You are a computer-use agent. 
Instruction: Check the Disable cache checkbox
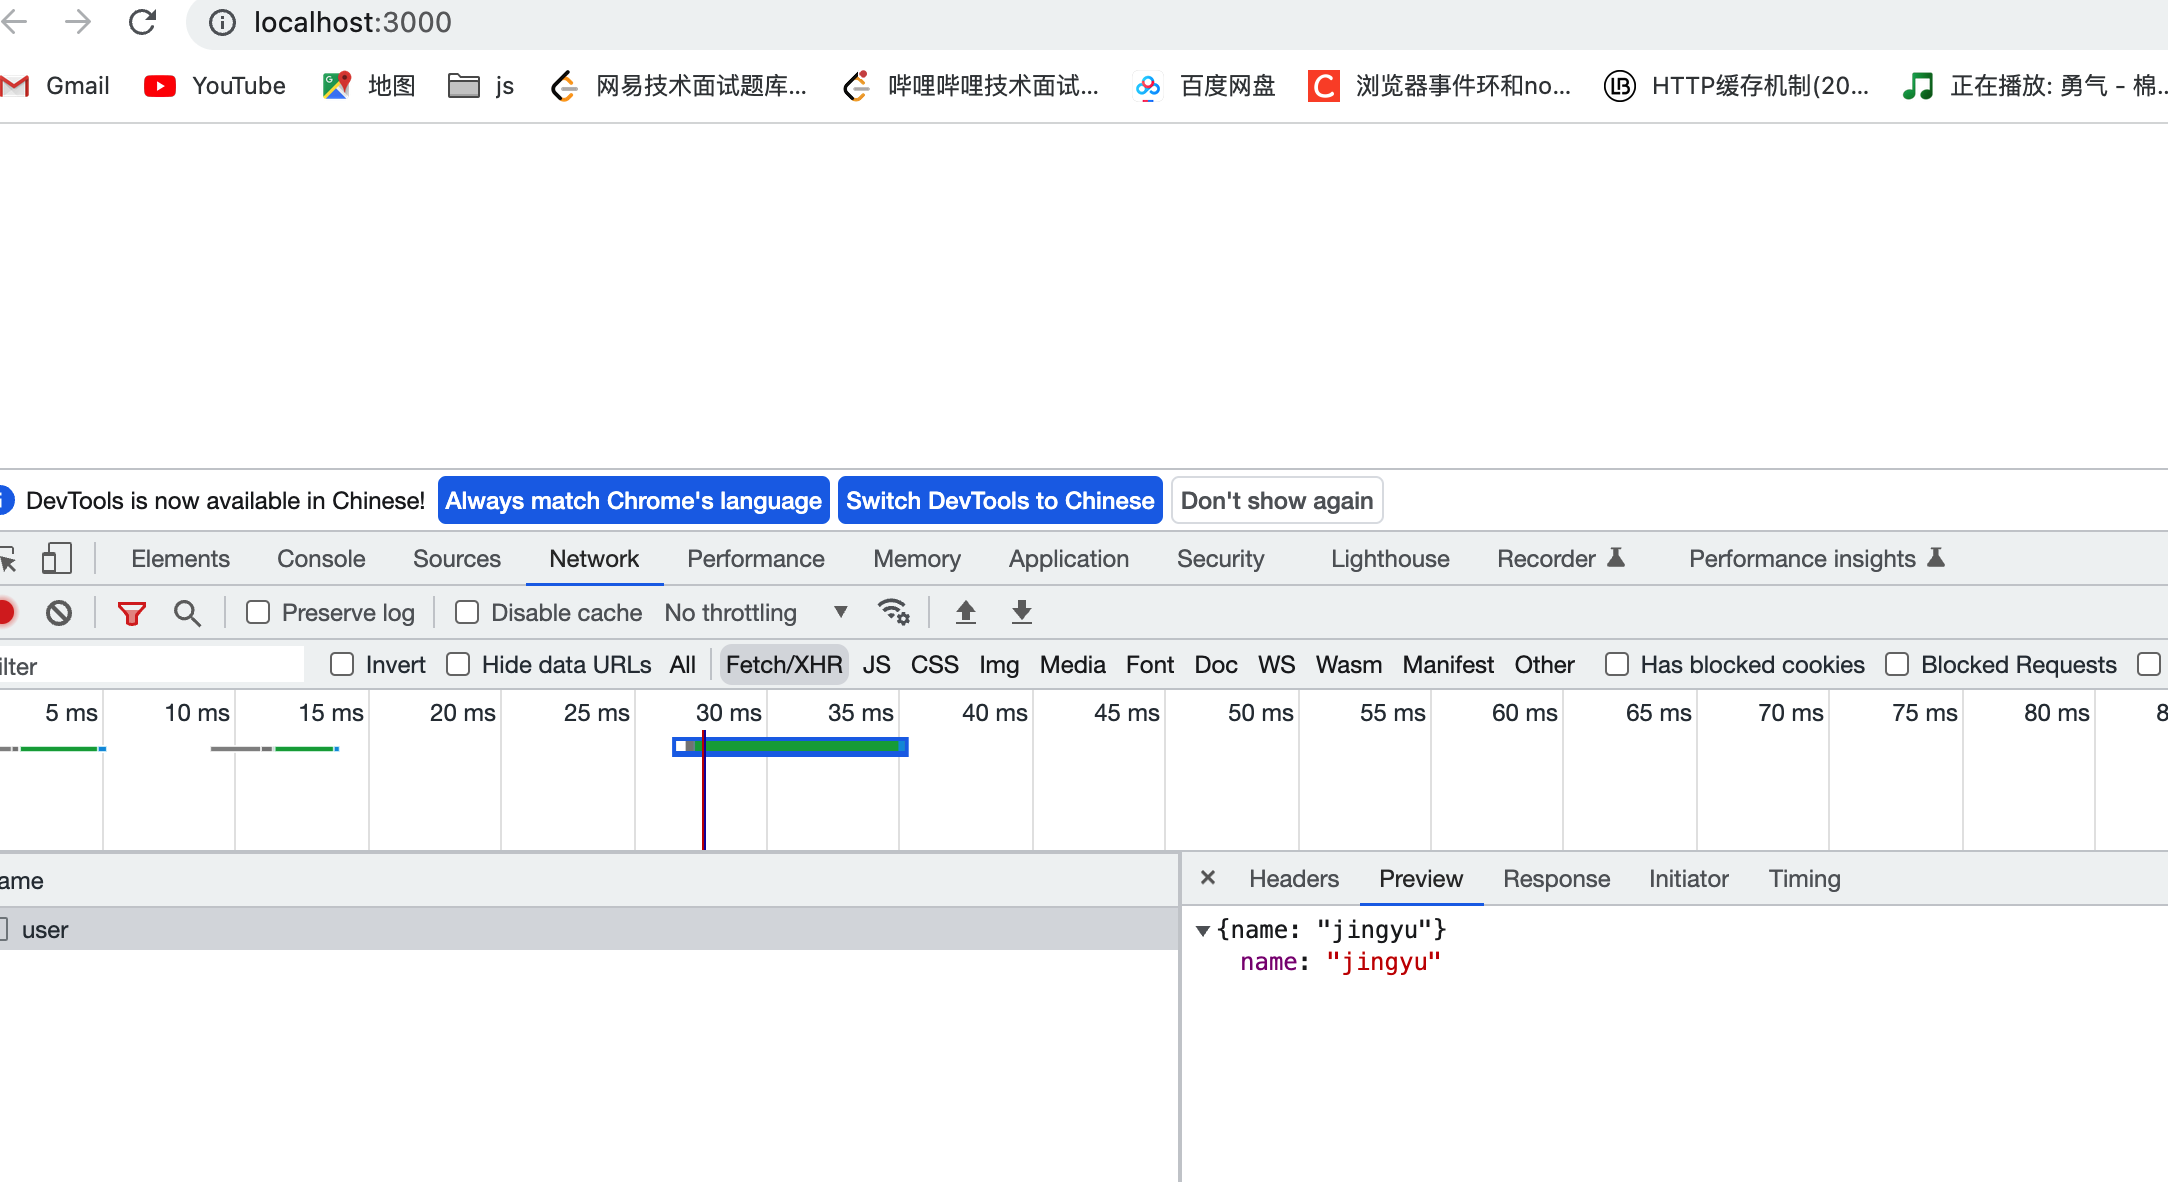[x=467, y=612]
